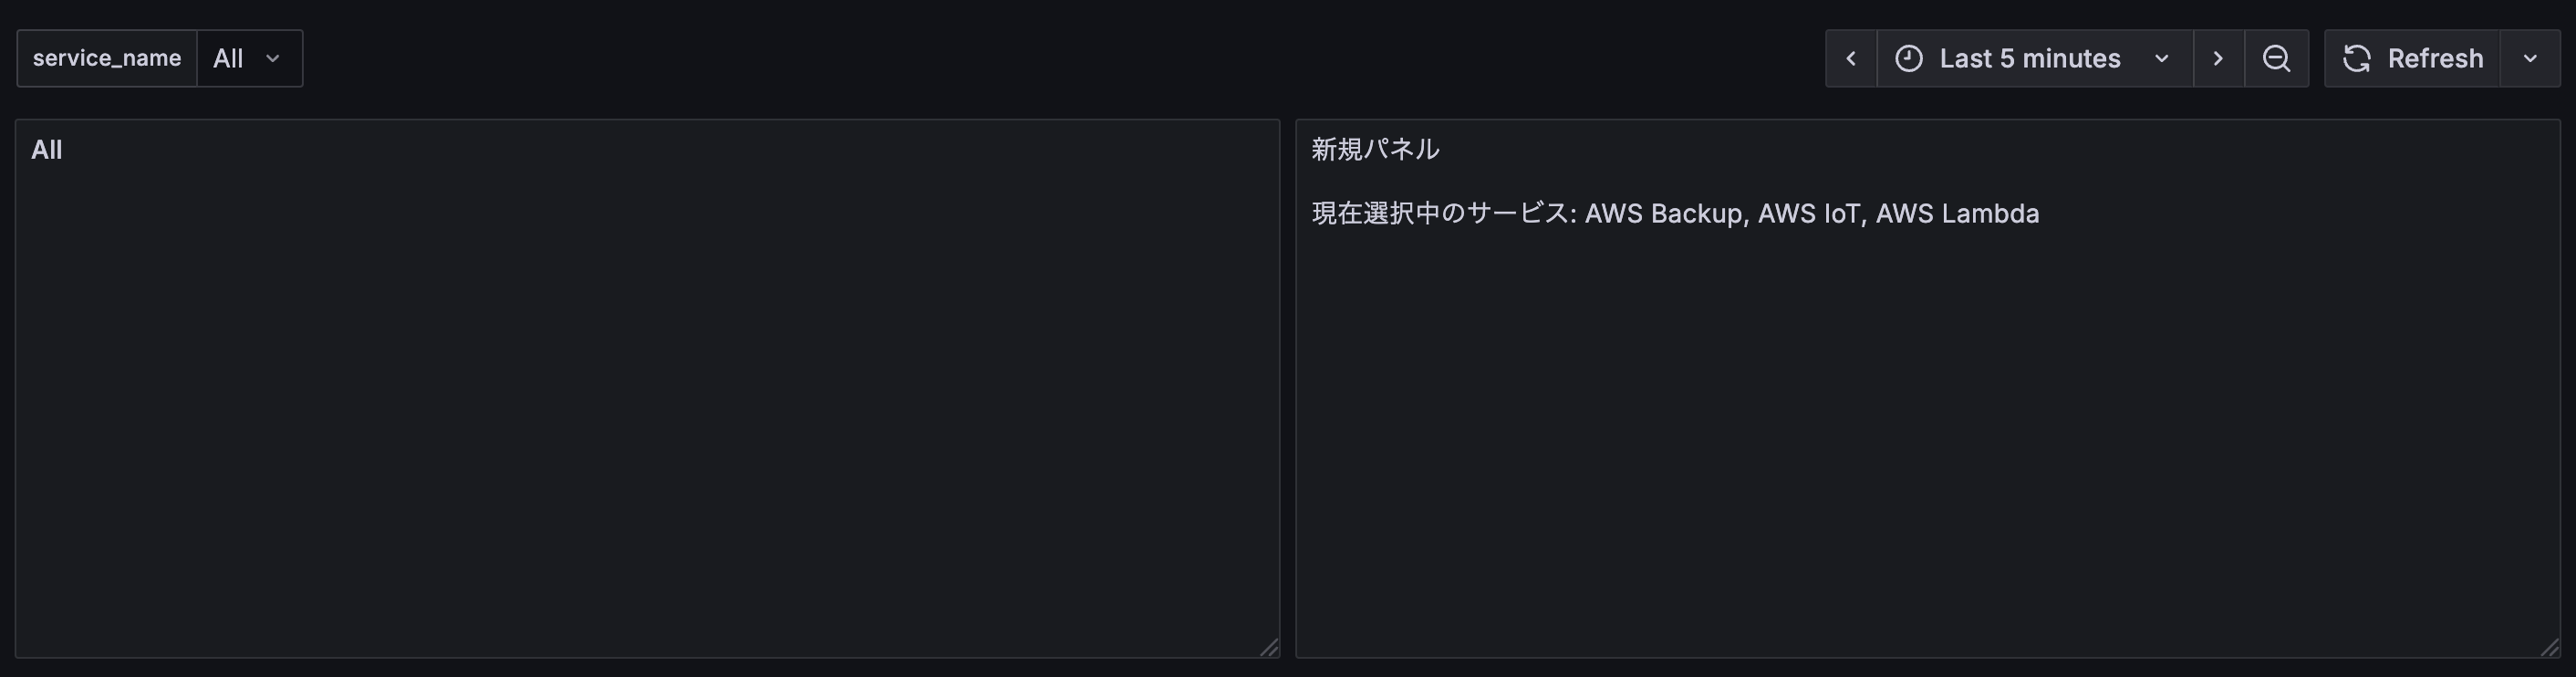This screenshot has width=2576, height=677.
Task: Click the 現在選択中のサービス text line
Action: [x=1675, y=213]
